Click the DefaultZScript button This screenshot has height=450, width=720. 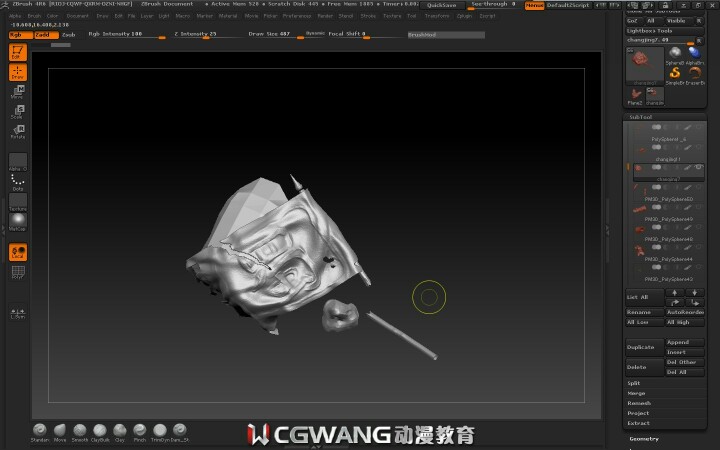(x=568, y=5)
